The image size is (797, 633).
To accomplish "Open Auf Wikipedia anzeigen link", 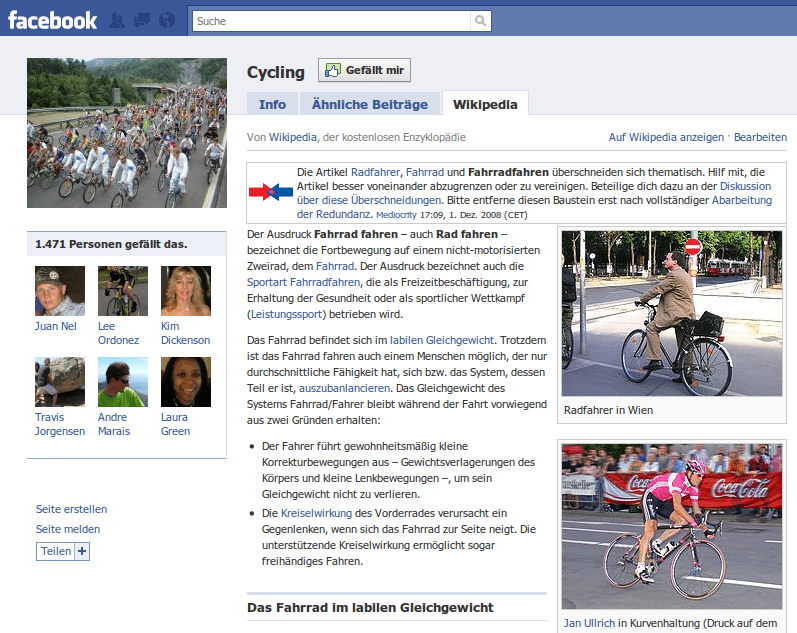I will 666,137.
